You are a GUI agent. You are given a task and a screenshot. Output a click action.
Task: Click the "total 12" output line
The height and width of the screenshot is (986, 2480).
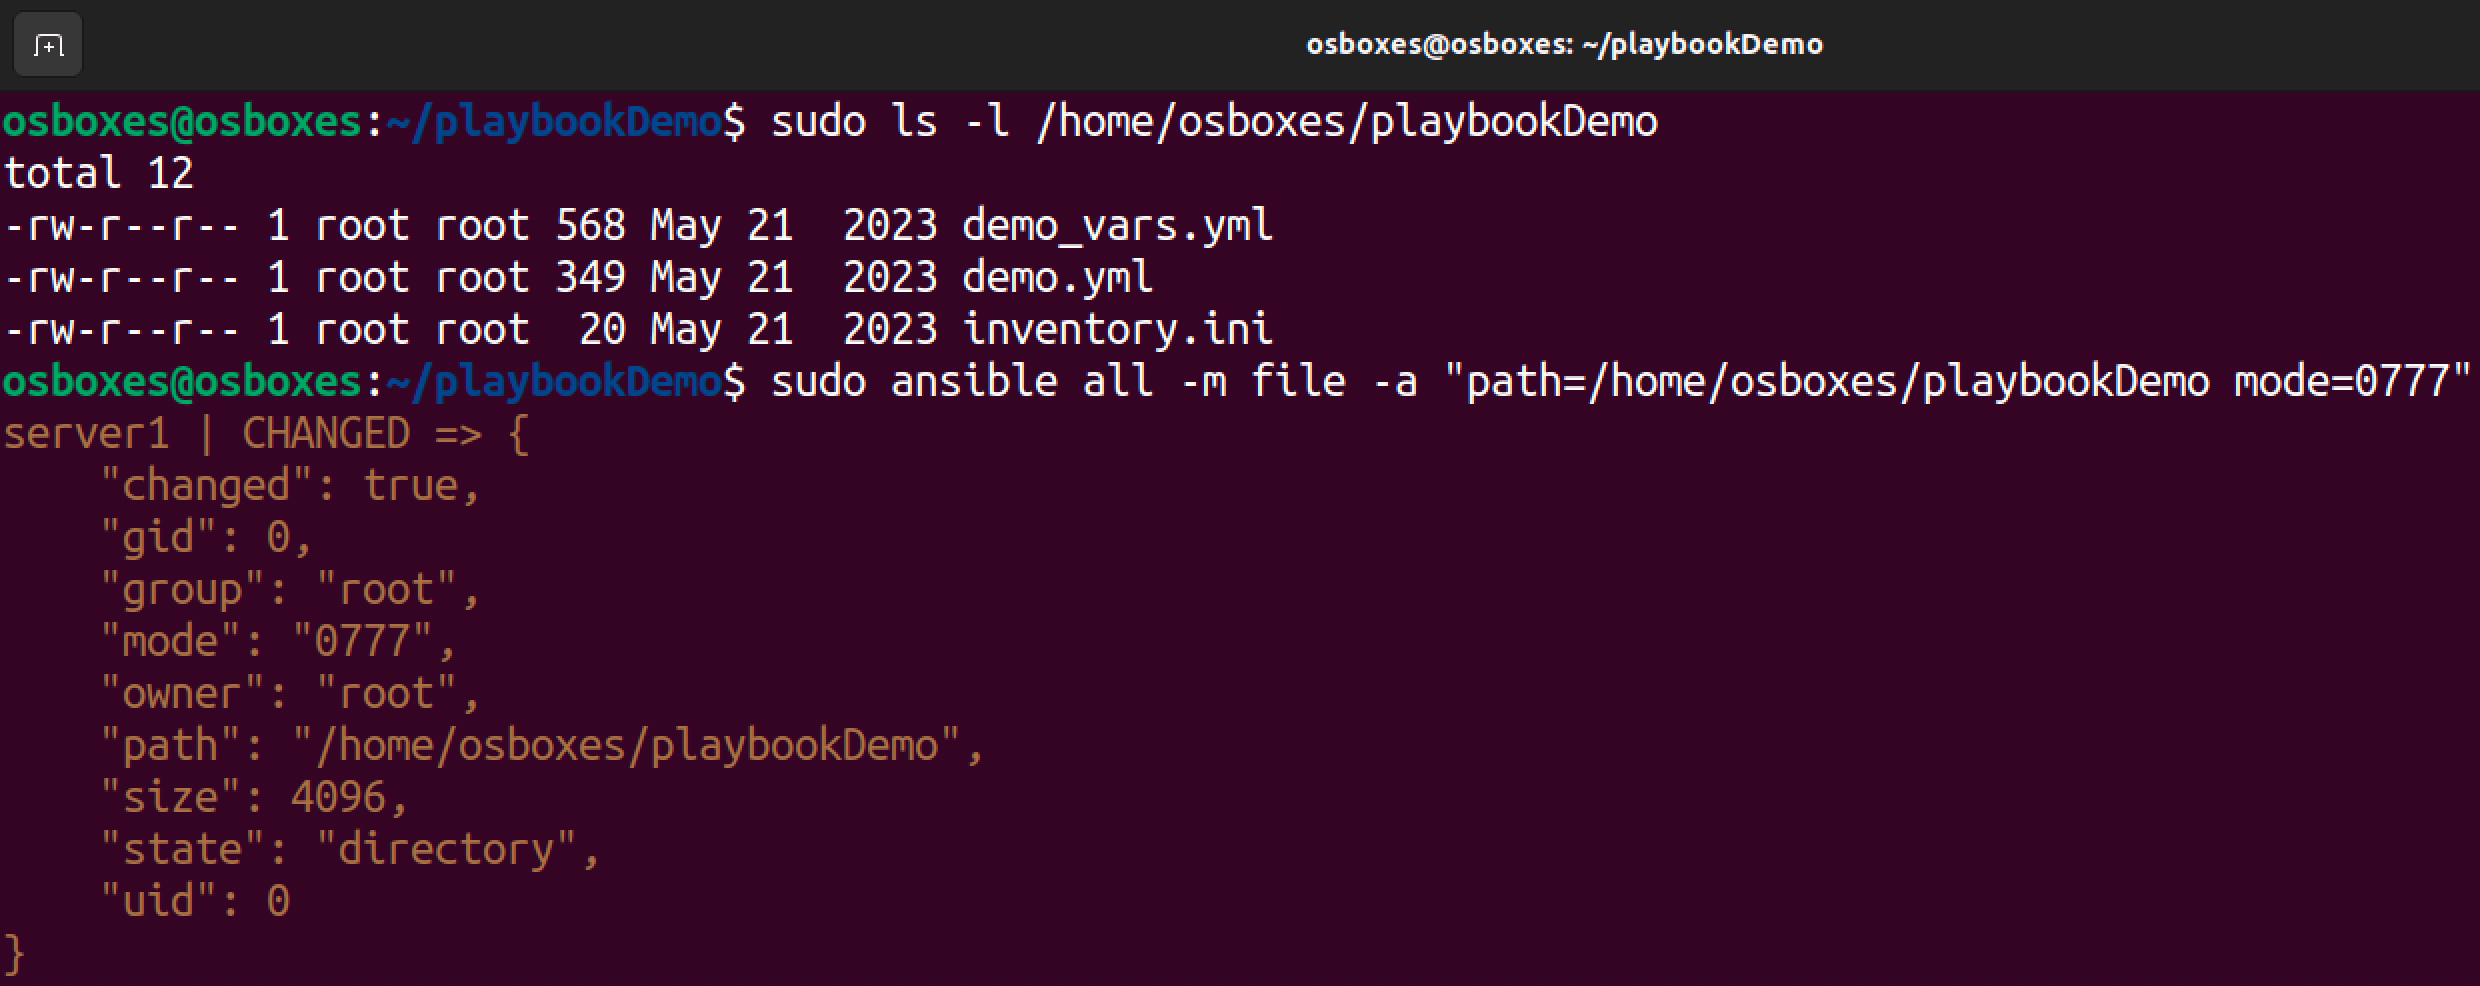pos(98,174)
